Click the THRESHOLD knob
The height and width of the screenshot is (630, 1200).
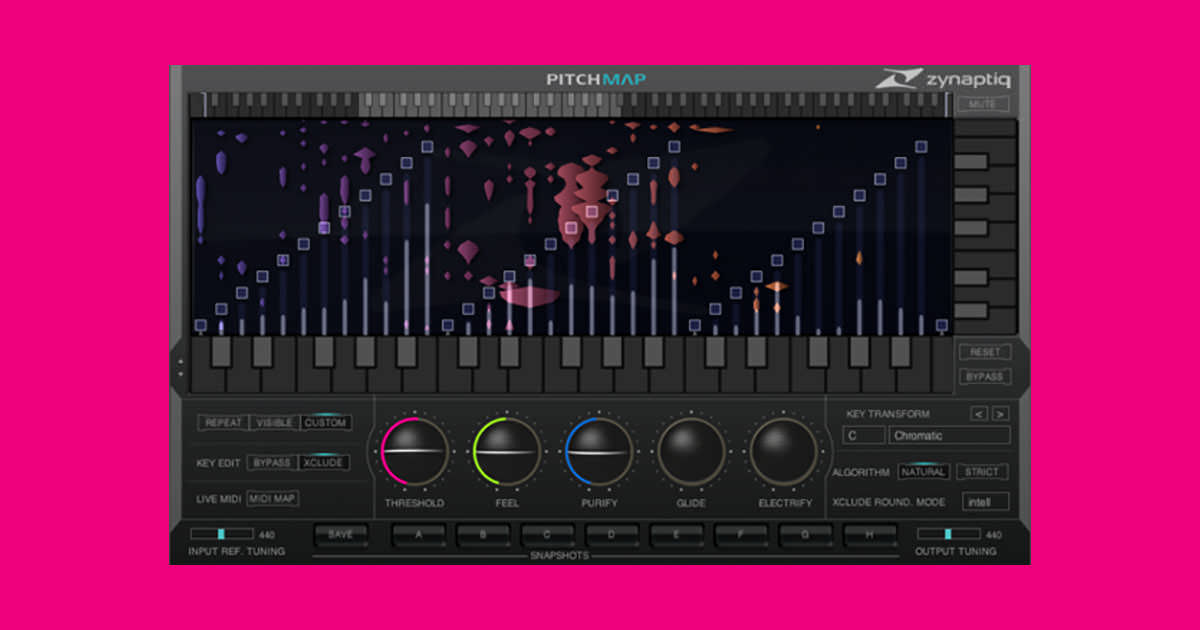point(414,452)
